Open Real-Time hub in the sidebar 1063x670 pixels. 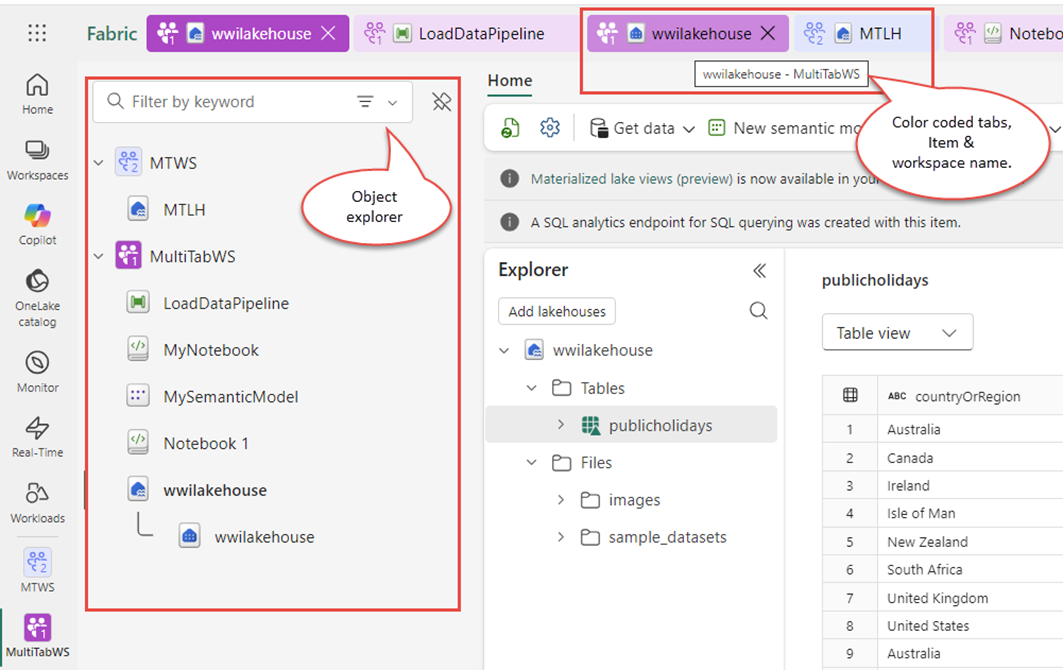37,435
